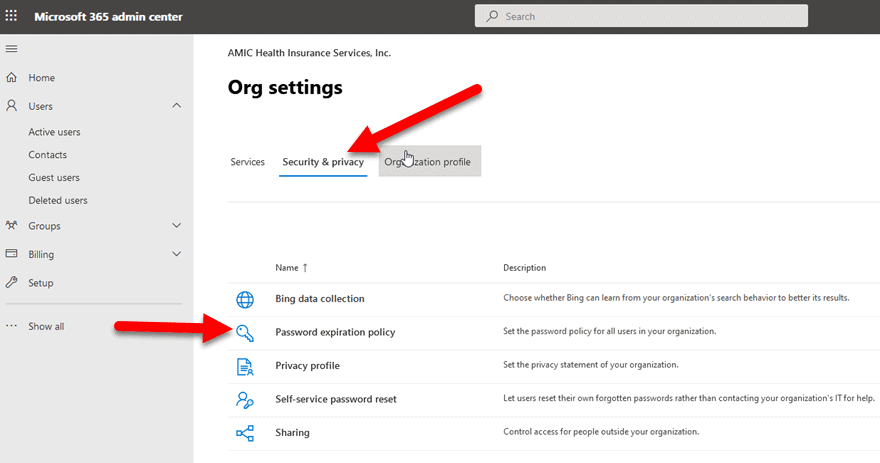Click the Org settings heading
Image resolution: width=880 pixels, height=463 pixels.
[285, 88]
